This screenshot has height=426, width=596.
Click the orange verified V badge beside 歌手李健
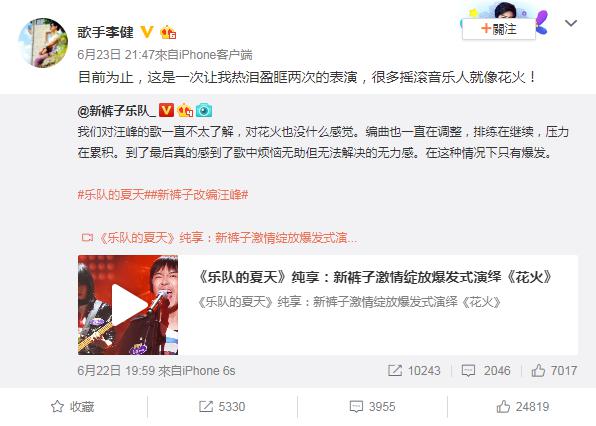pyautogui.click(x=147, y=32)
